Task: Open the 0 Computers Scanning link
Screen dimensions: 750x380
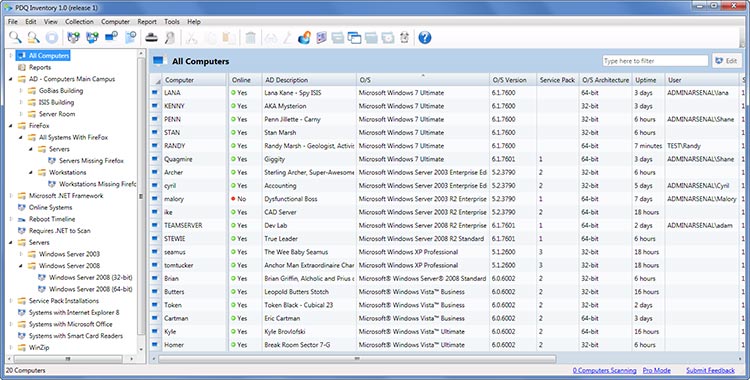Action: click(x=605, y=370)
